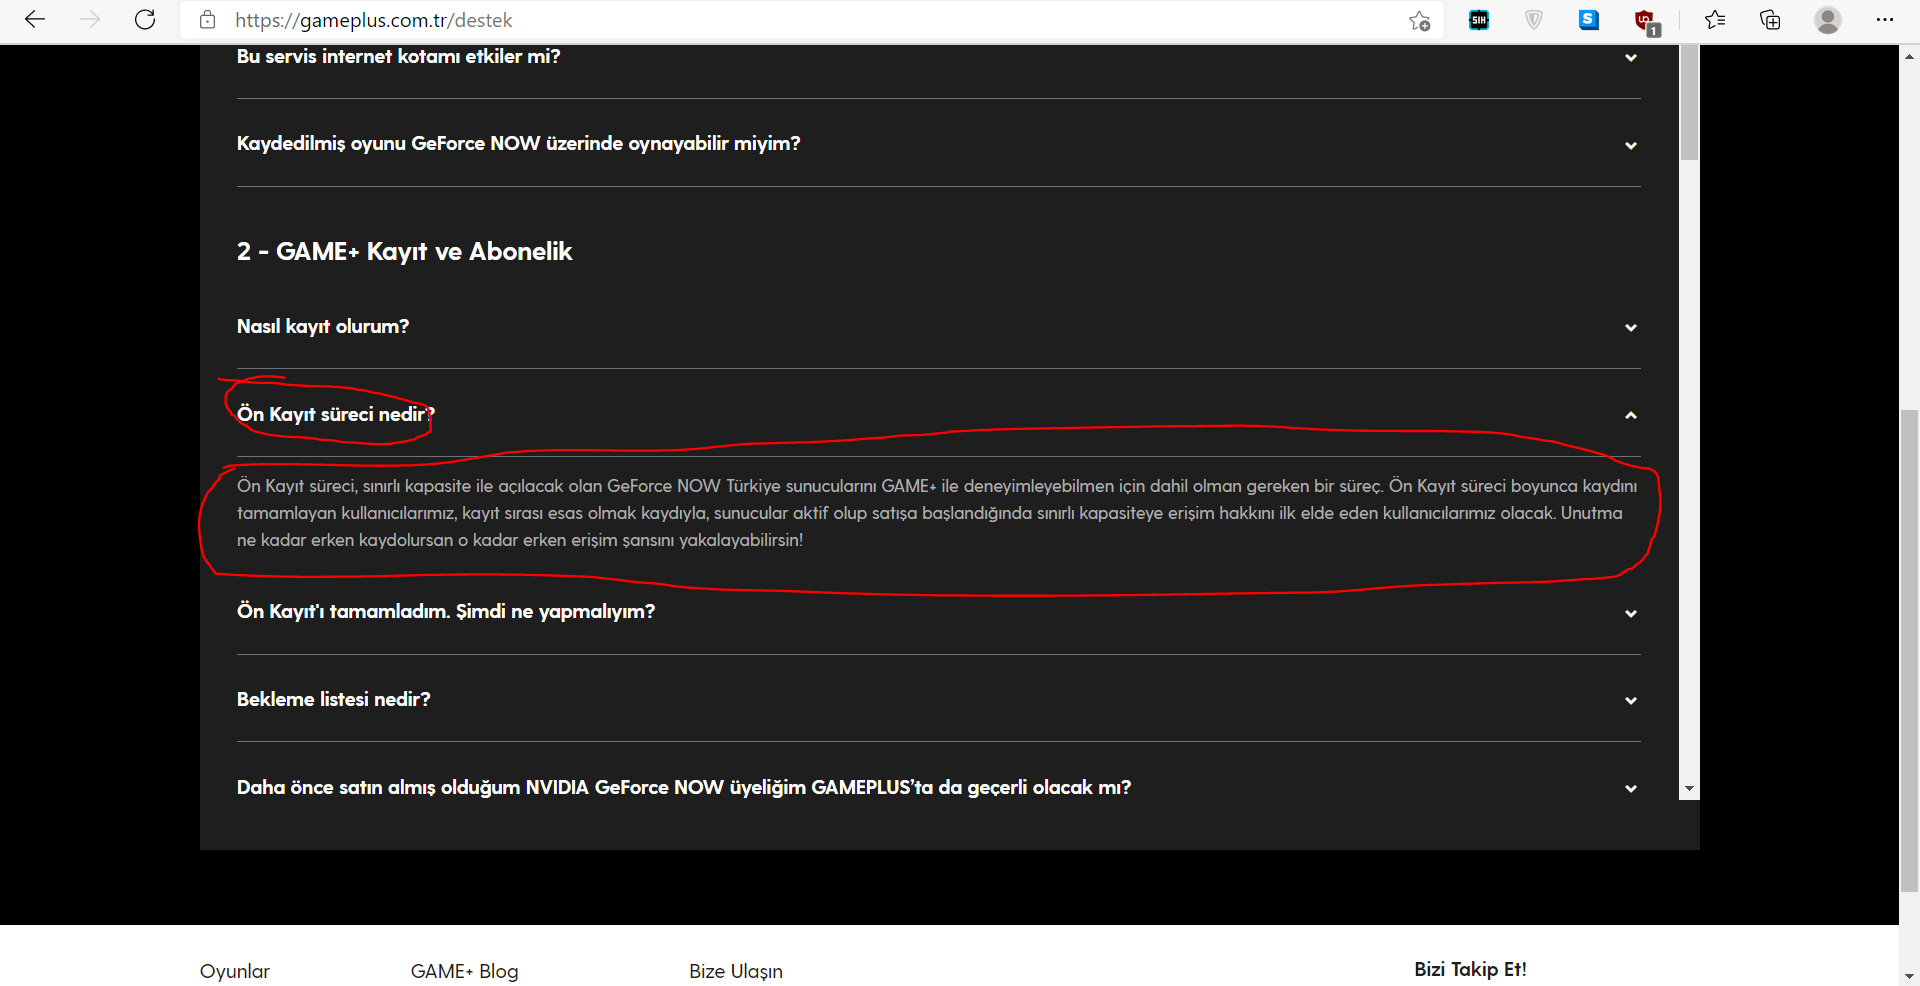
Task: Click the page scrollbar up arrow
Action: [x=1909, y=56]
